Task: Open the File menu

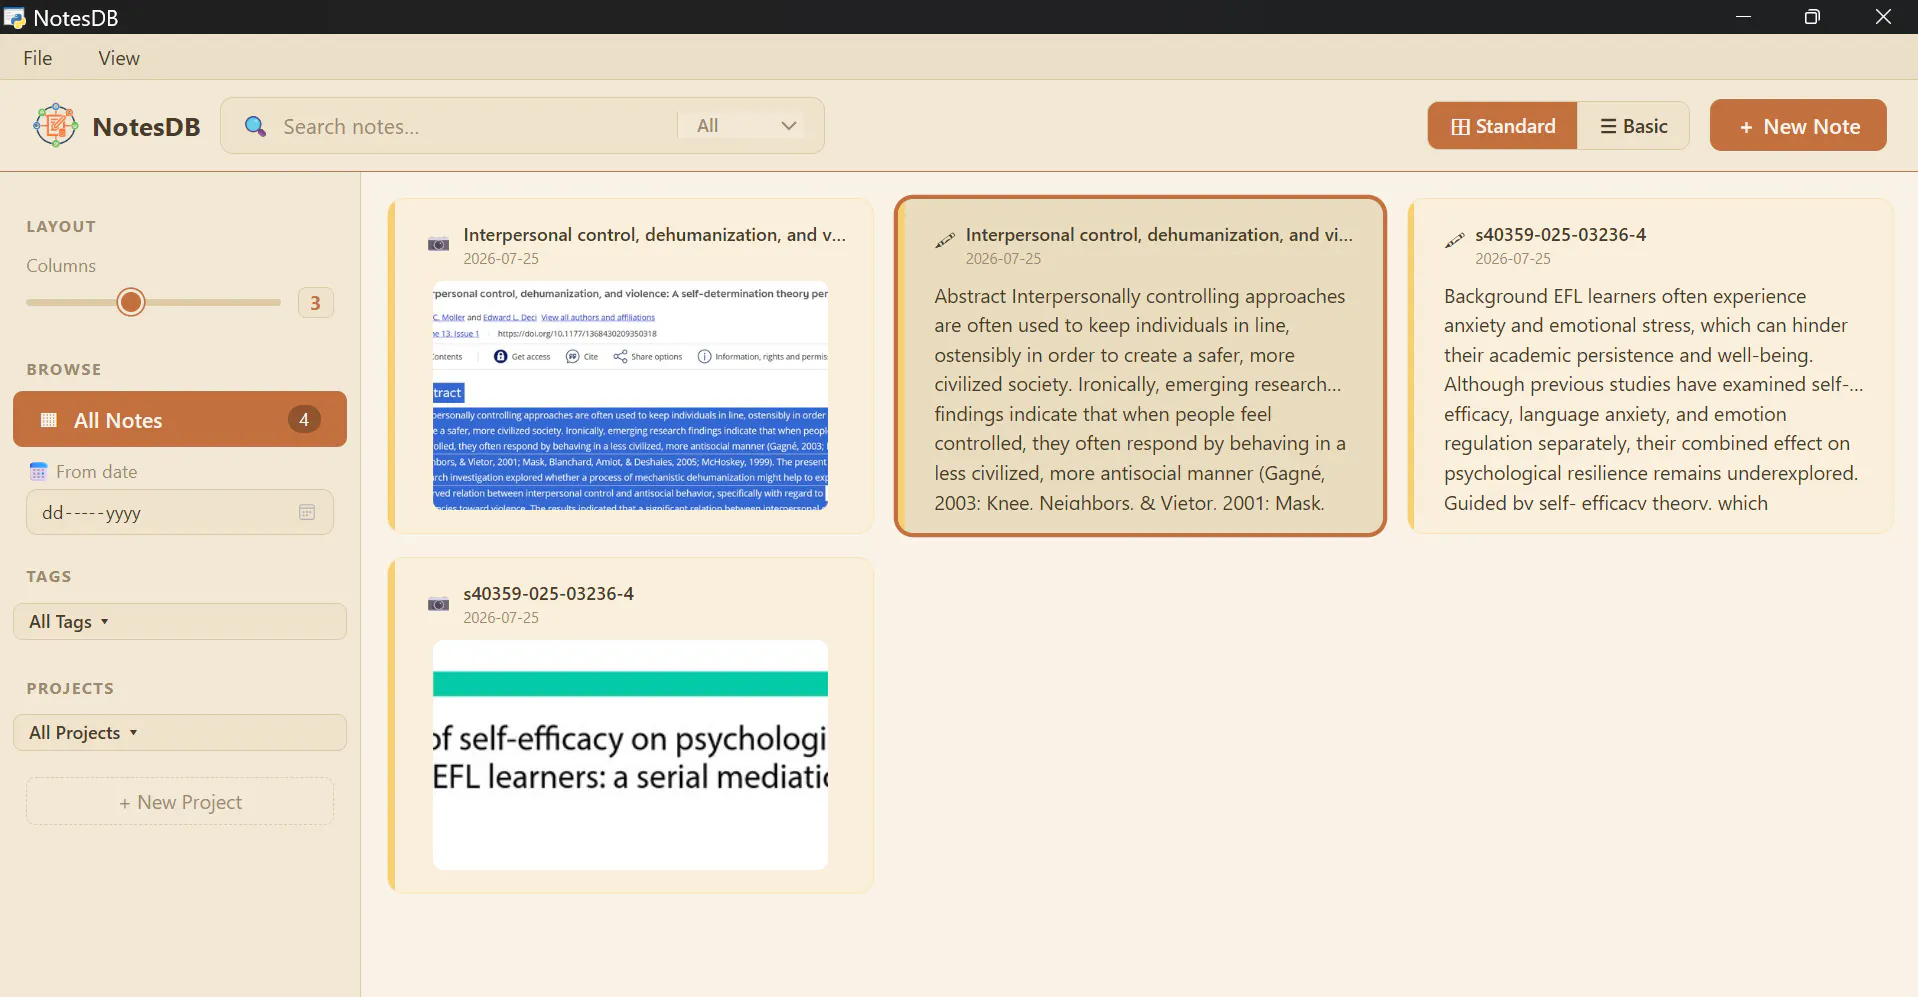Action: 38,58
